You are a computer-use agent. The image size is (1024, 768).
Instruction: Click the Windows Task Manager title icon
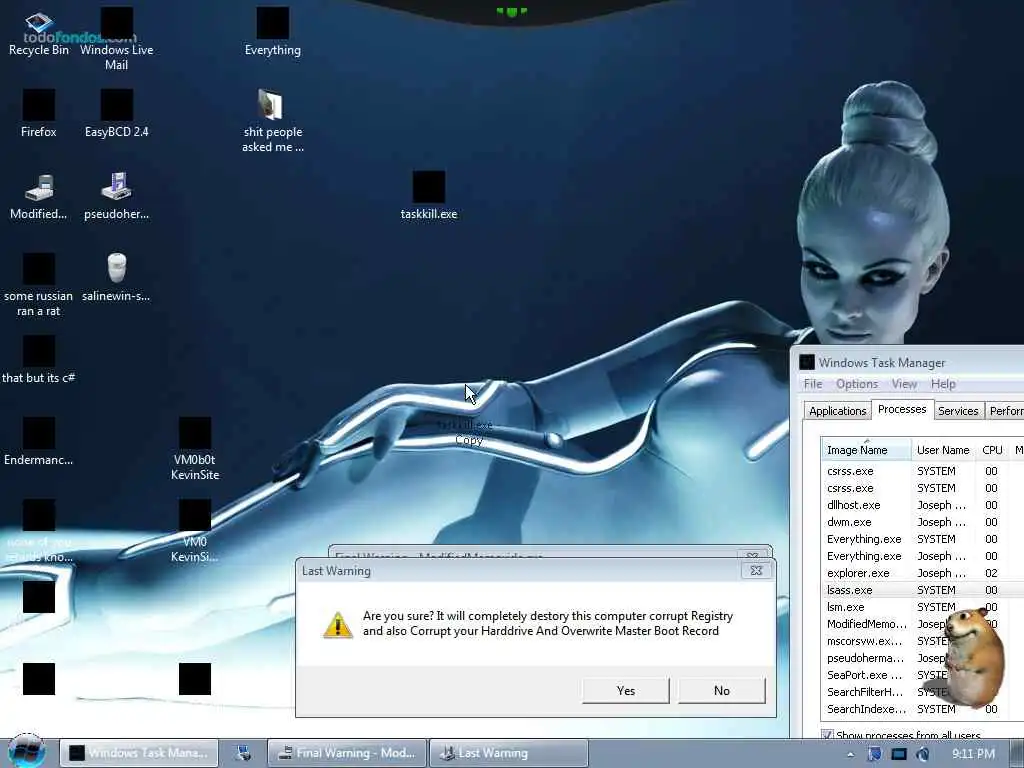point(807,362)
